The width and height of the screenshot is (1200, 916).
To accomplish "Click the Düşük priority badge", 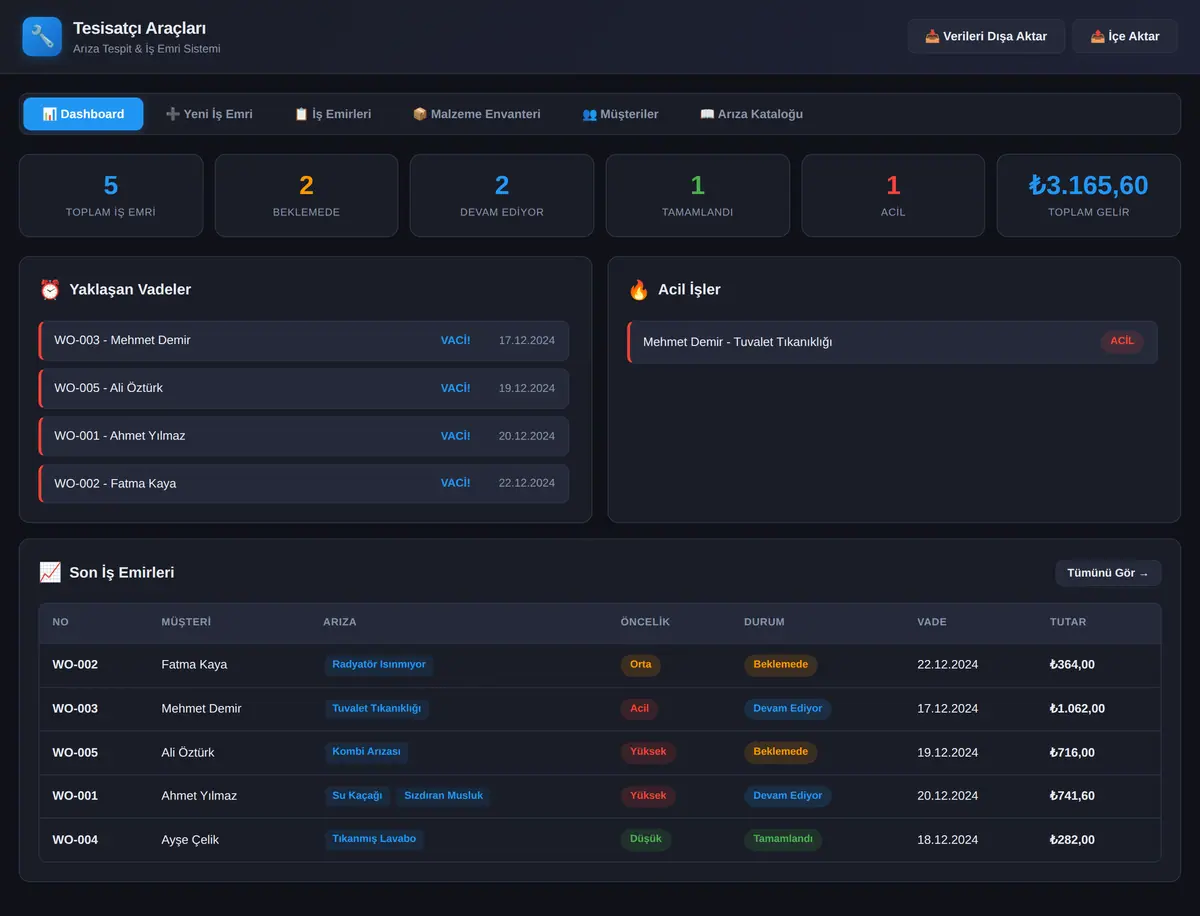I will coord(646,840).
